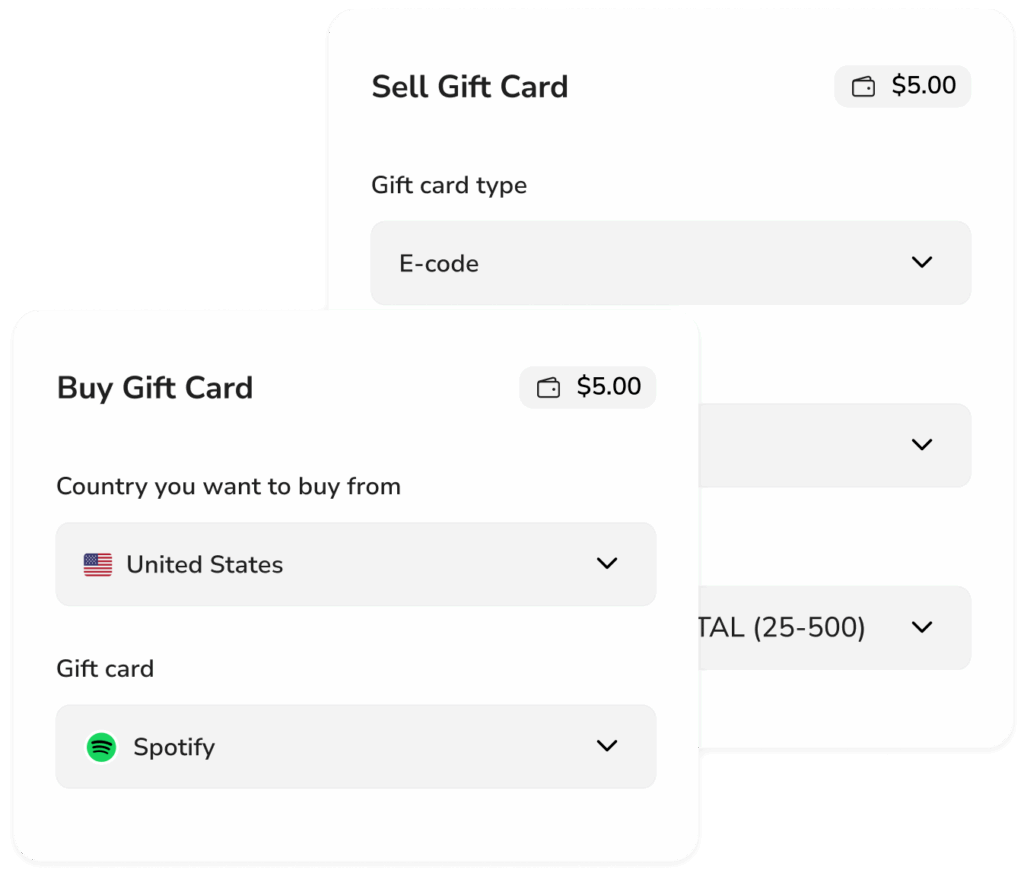Expand the (25-500) dropdown chevron
Viewport: 1024px width, 876px height.
click(x=922, y=627)
